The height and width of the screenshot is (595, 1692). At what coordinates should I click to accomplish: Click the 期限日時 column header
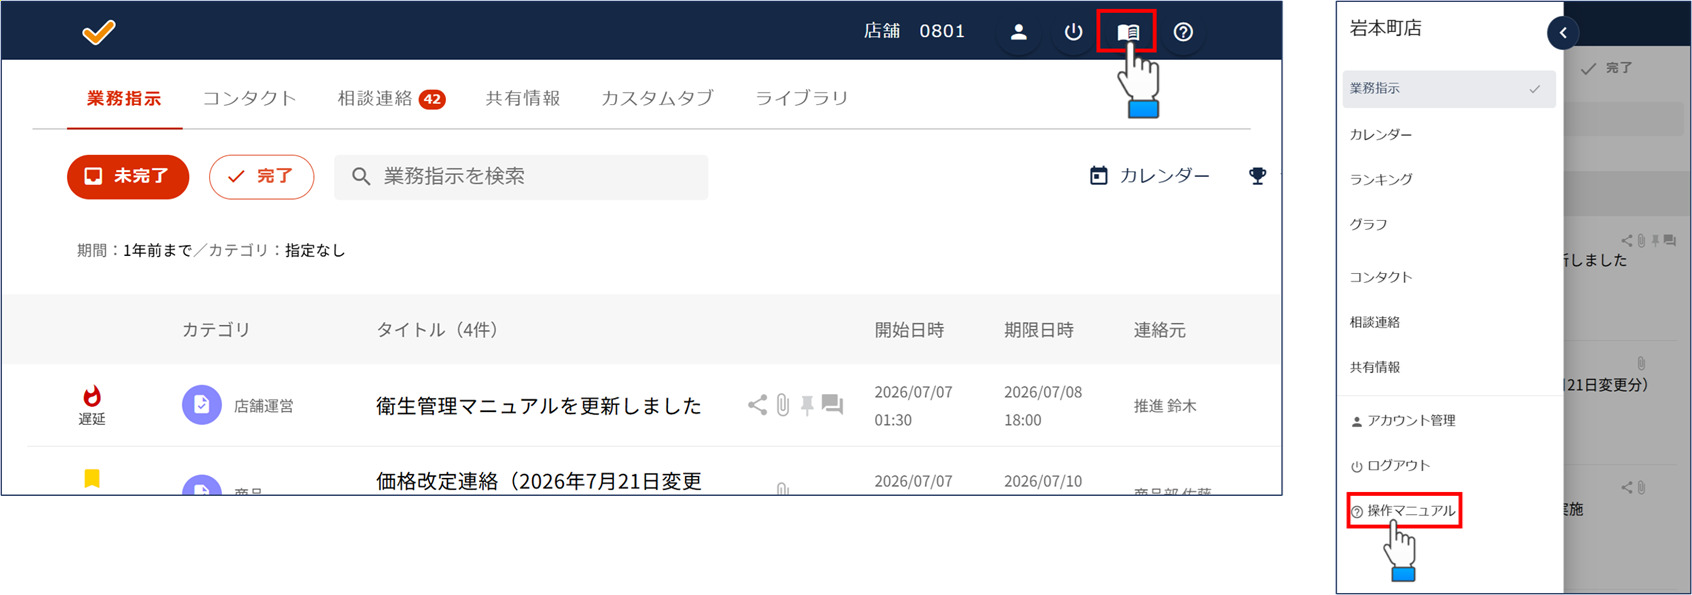pos(1039,330)
